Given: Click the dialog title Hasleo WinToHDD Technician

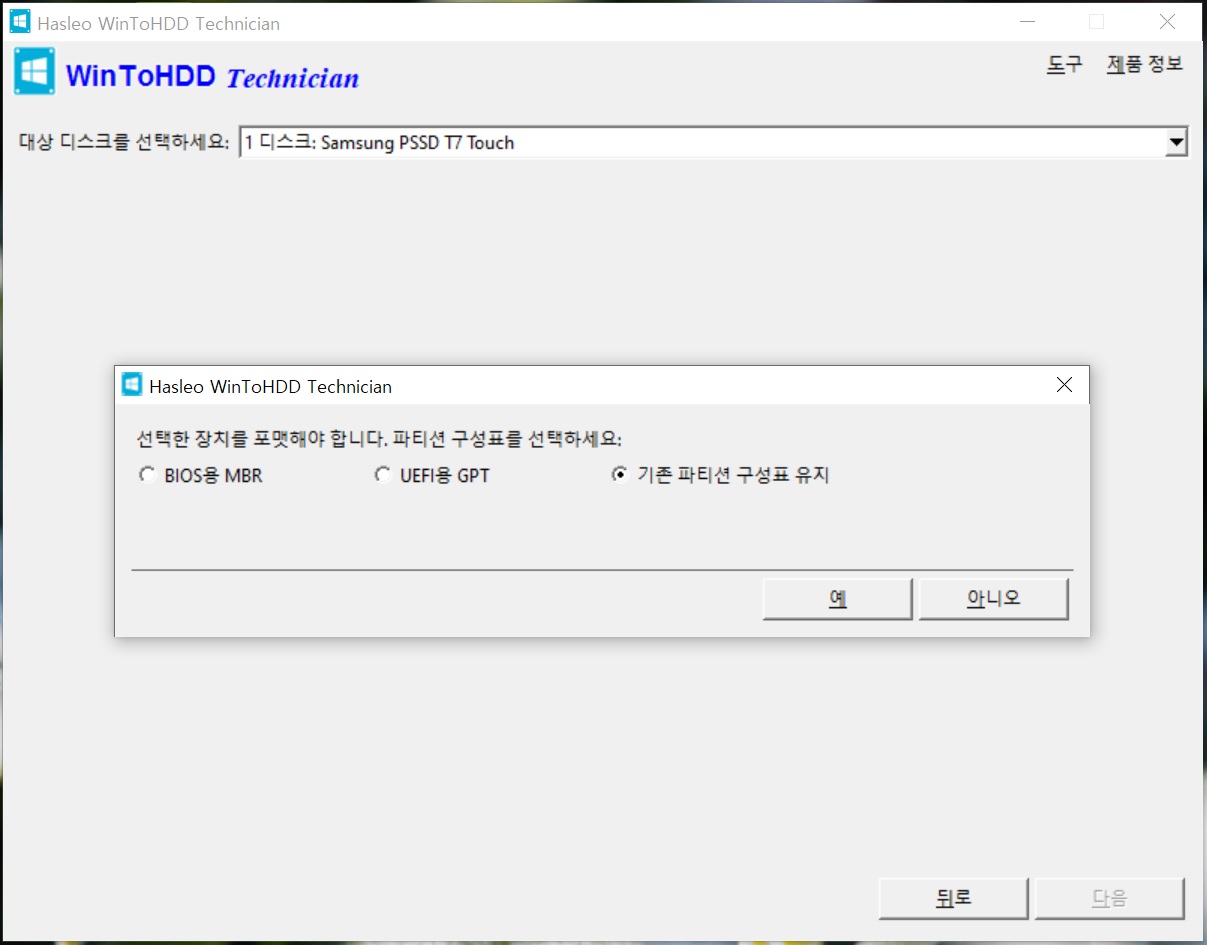Looking at the screenshot, I should [270, 386].
